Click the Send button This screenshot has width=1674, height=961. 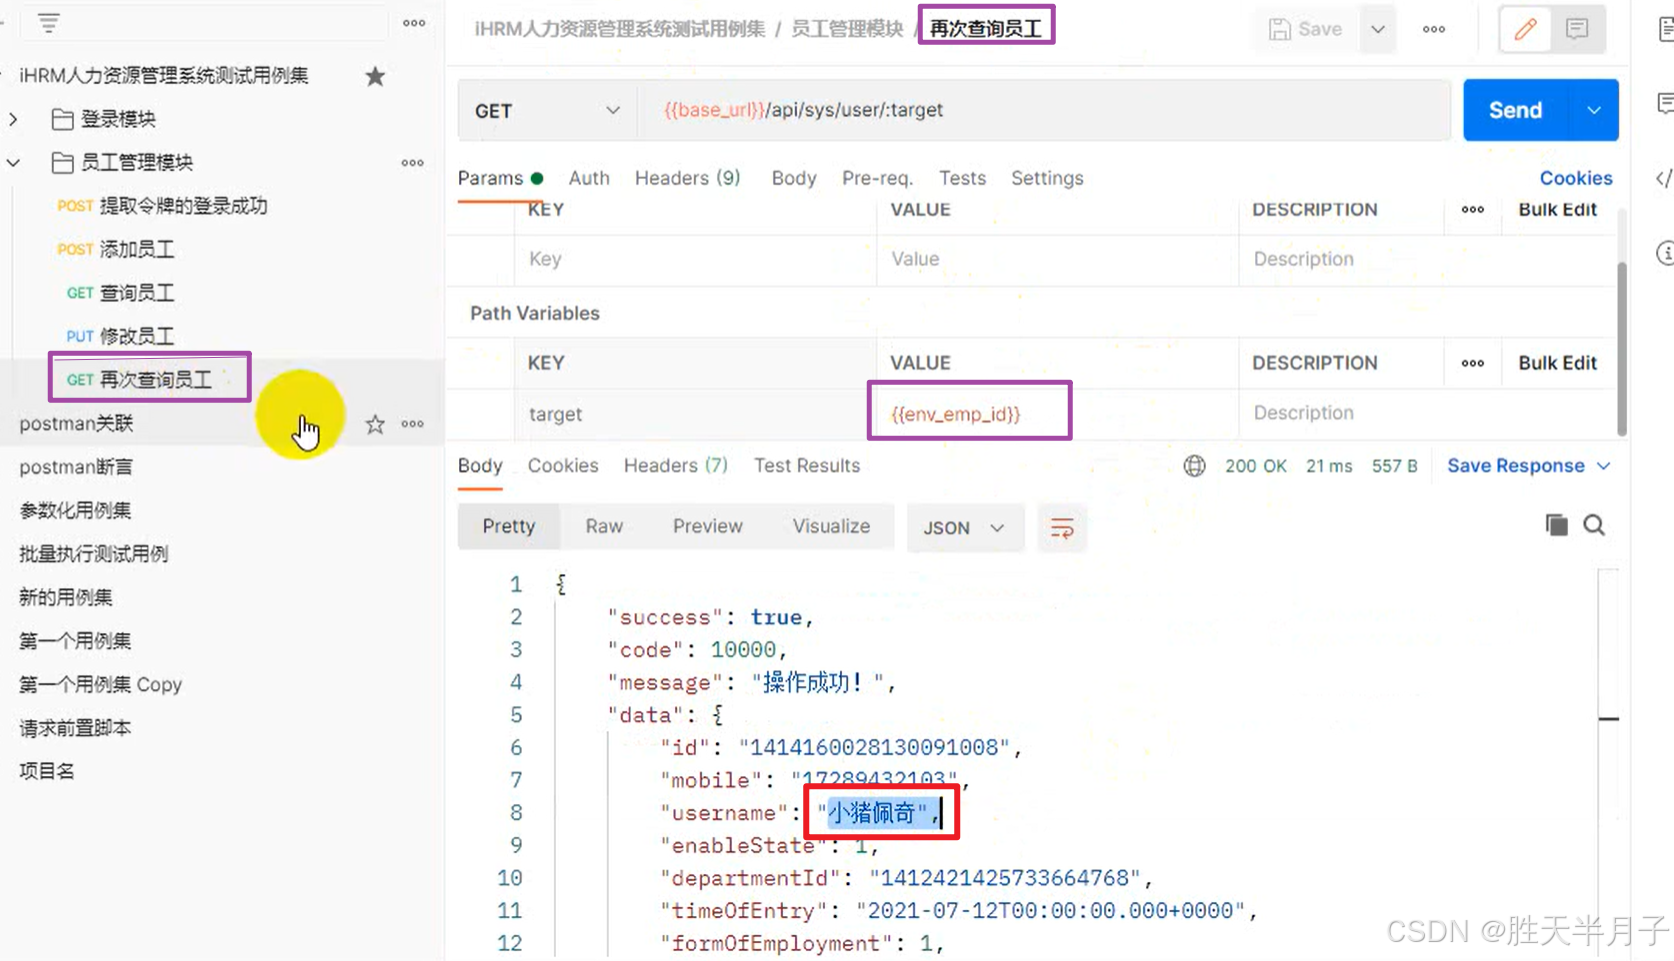pos(1516,110)
